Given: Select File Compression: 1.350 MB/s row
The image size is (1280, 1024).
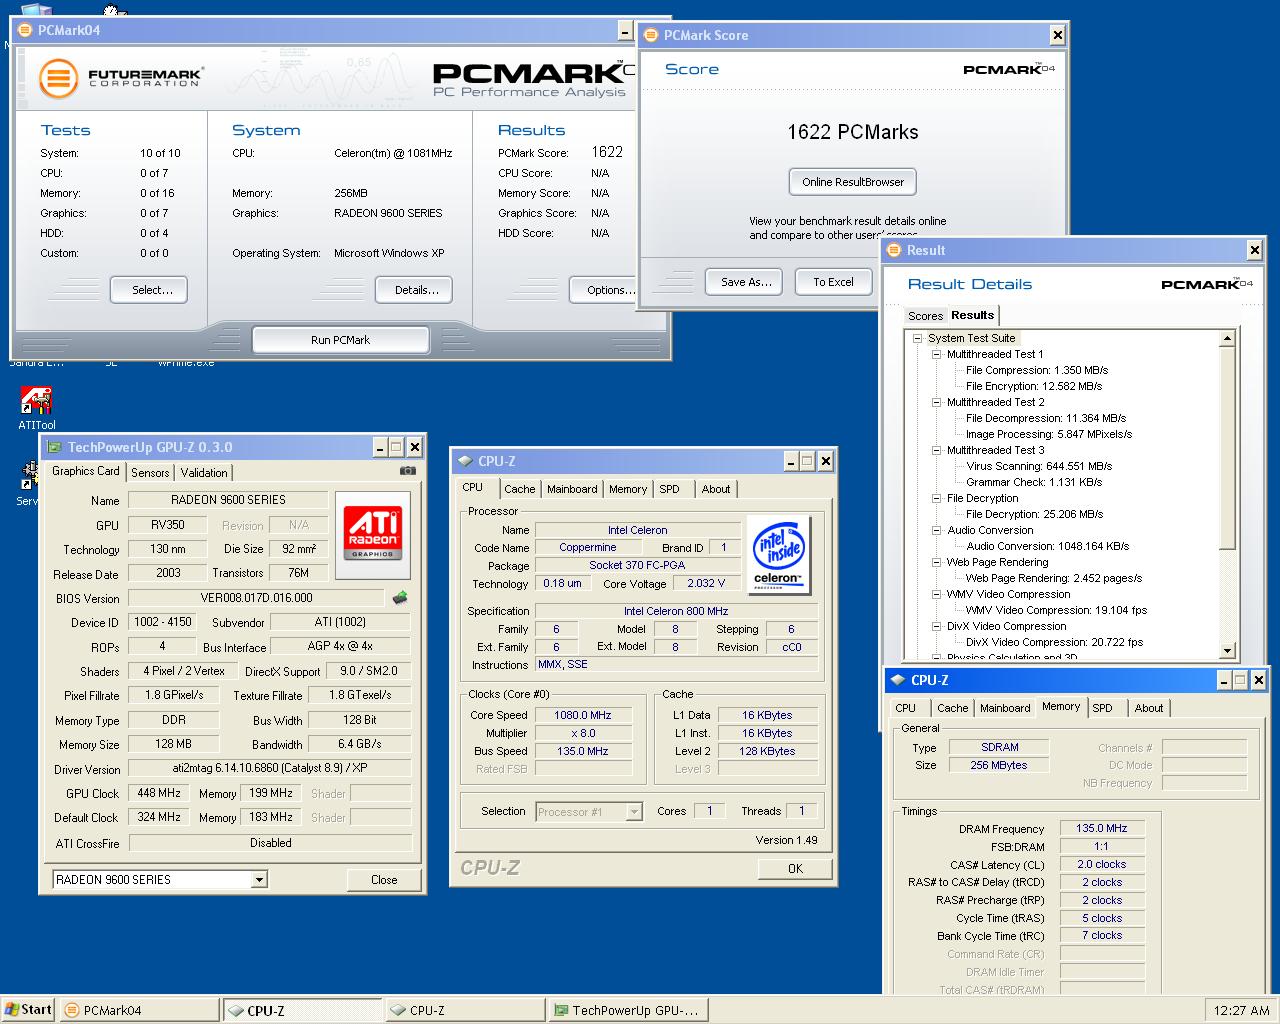Looking at the screenshot, I should (x=1036, y=370).
